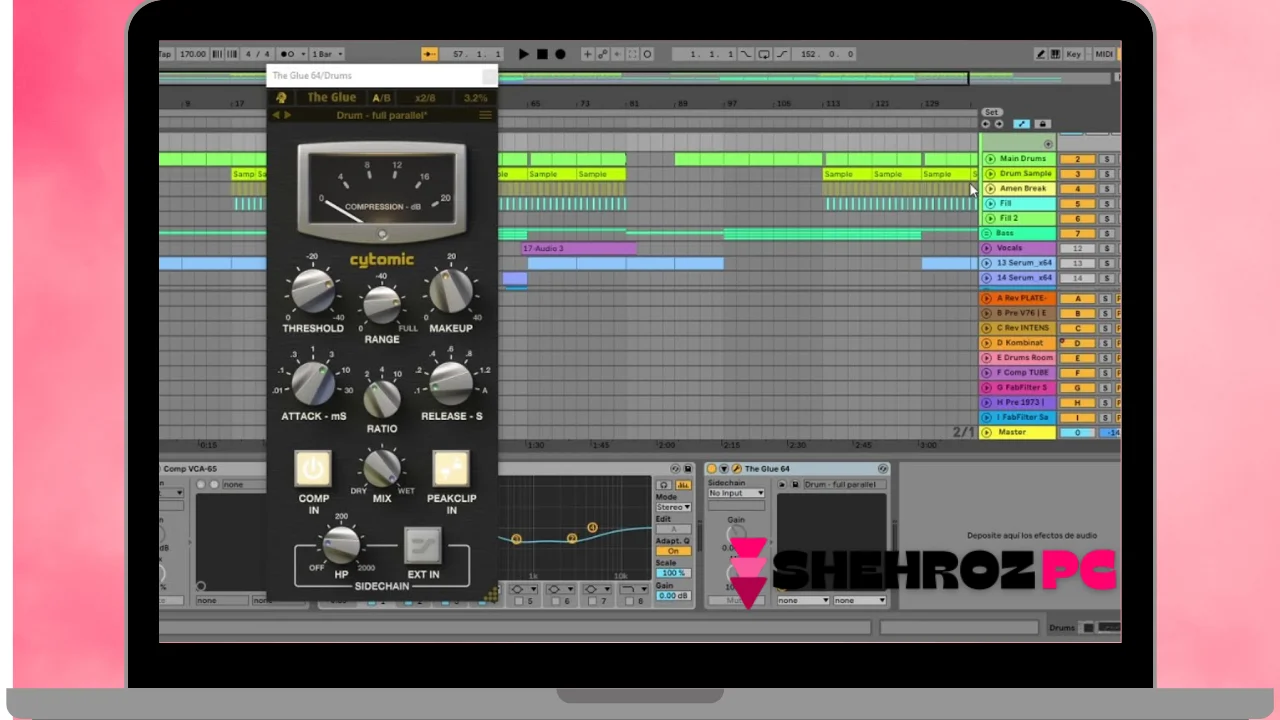Unfold the Drum Sample track
Screen dimensions: 1280x720
[990, 173]
